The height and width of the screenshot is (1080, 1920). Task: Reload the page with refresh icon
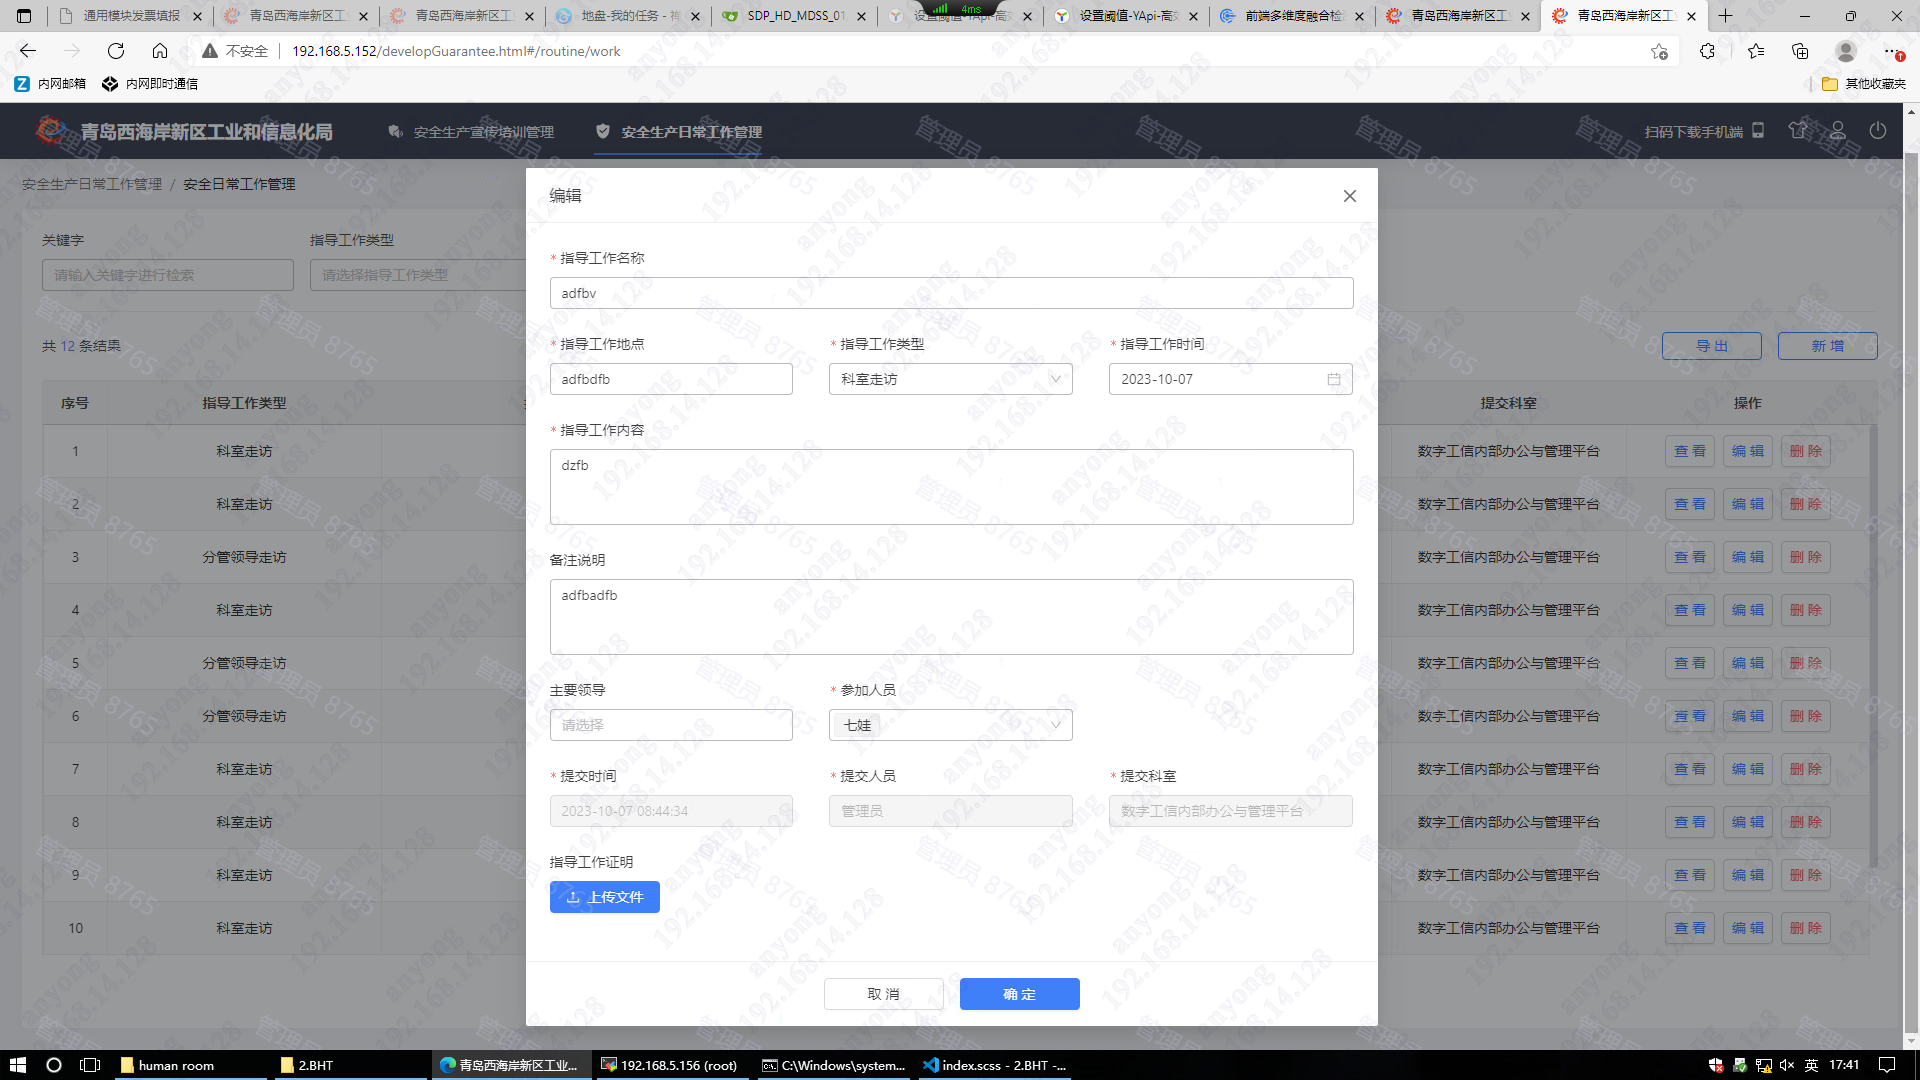[x=116, y=51]
